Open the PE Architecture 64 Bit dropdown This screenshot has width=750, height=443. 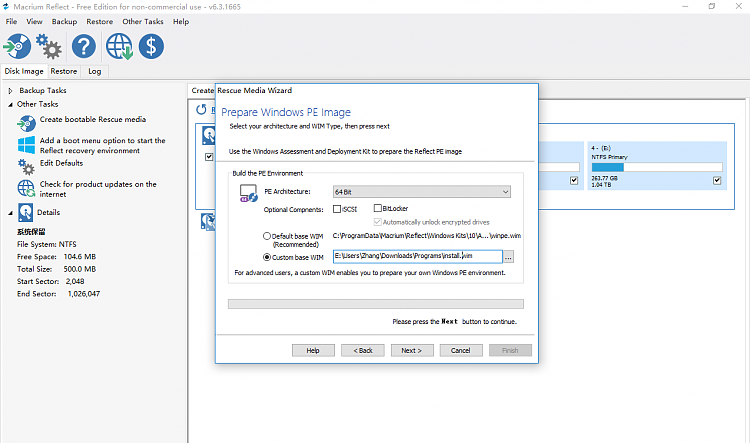[421, 192]
